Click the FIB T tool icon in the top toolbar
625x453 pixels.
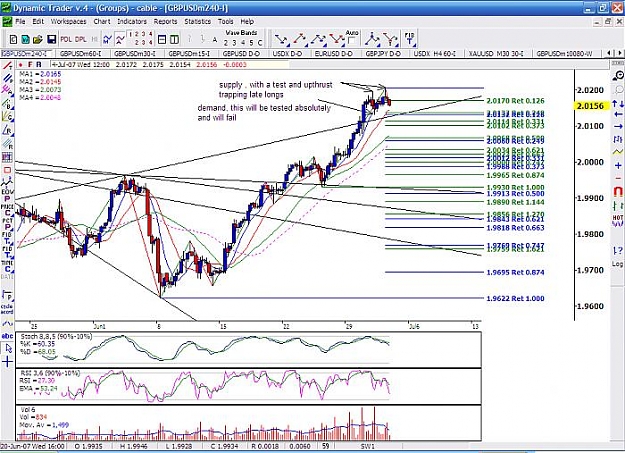click(x=409, y=39)
